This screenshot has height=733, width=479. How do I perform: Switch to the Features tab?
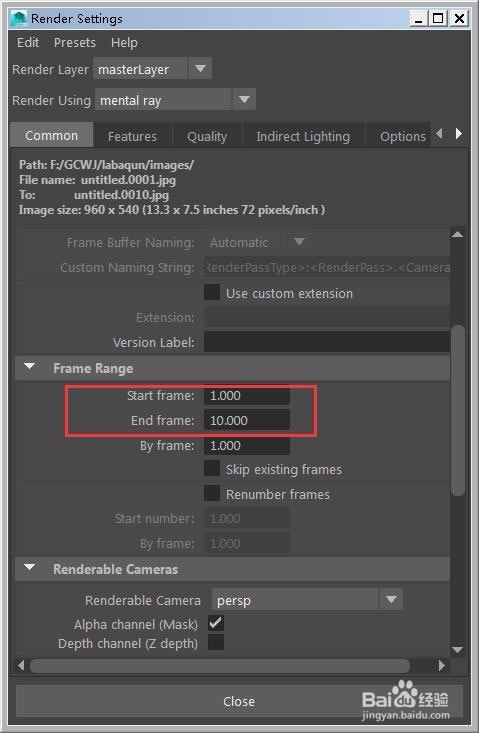pyautogui.click(x=132, y=137)
